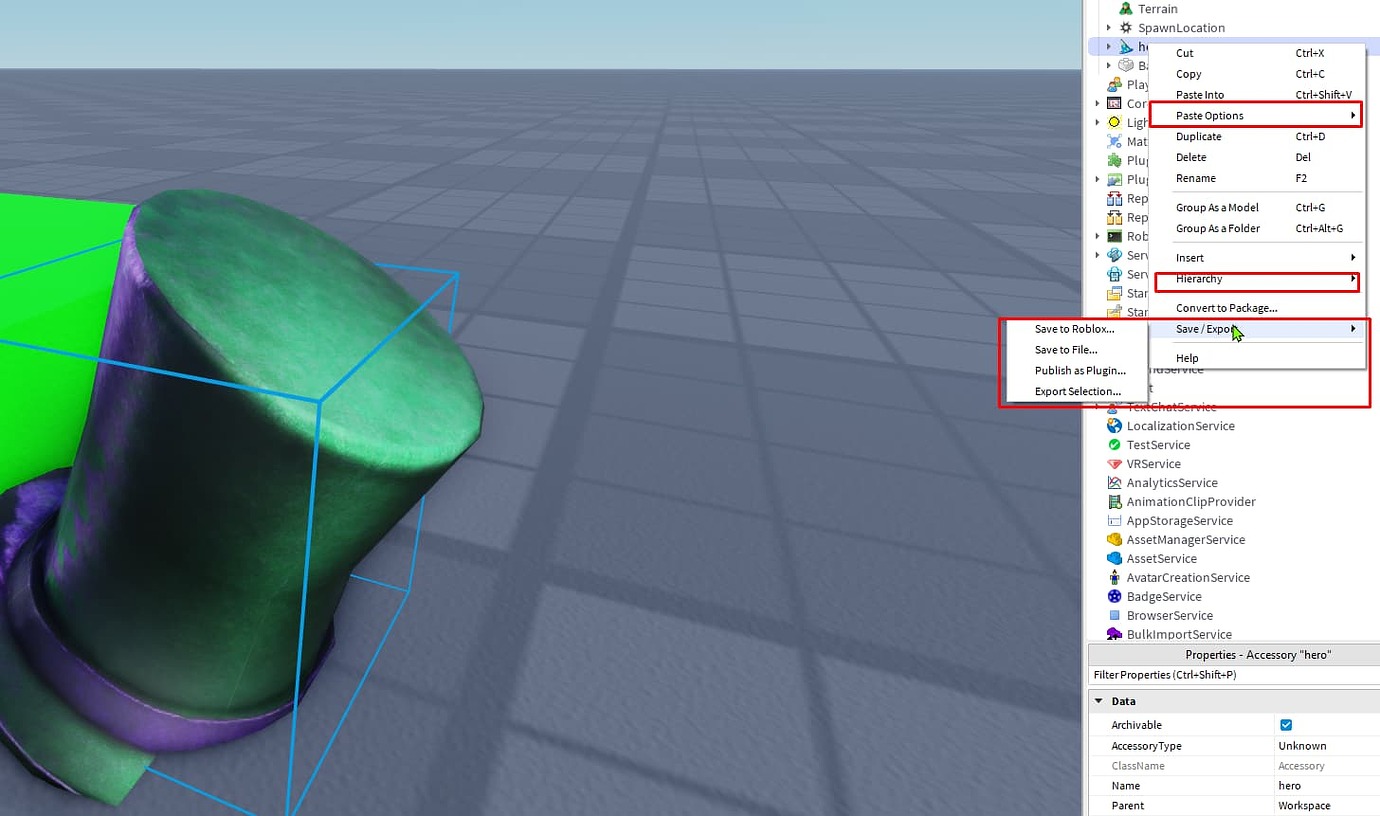Click the BulkImportService icon
The width and height of the screenshot is (1380, 816).
point(1114,634)
